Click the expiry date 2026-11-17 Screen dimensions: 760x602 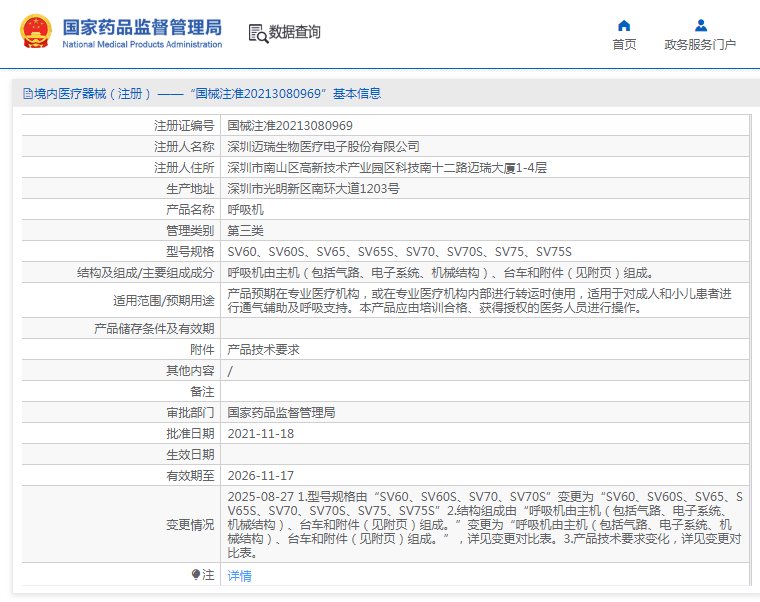click(x=261, y=476)
